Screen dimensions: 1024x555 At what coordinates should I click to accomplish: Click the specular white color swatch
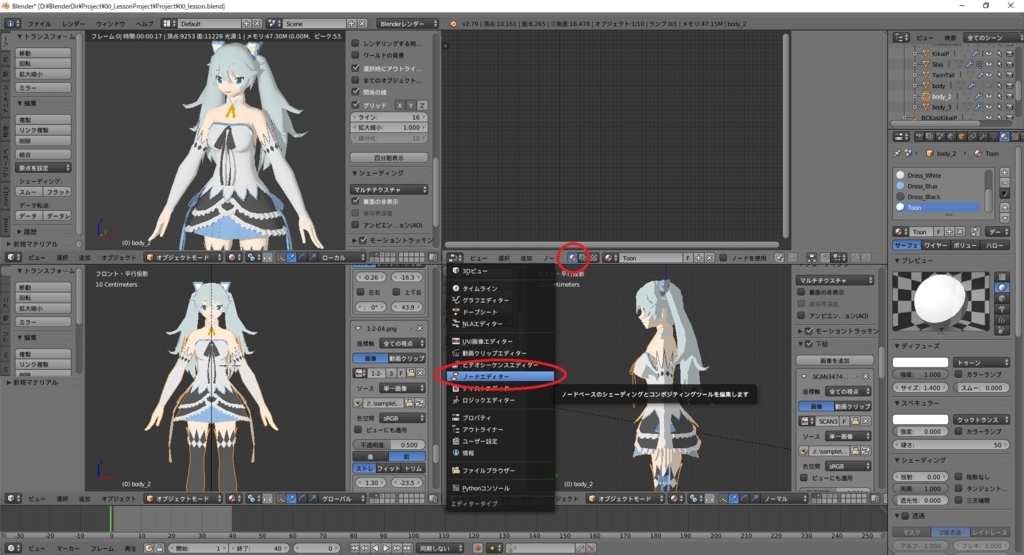[920, 419]
